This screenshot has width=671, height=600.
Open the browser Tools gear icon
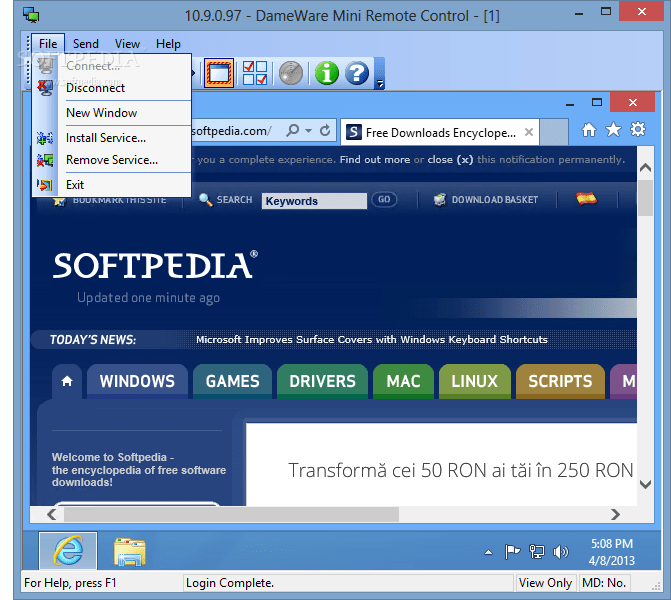pos(638,129)
